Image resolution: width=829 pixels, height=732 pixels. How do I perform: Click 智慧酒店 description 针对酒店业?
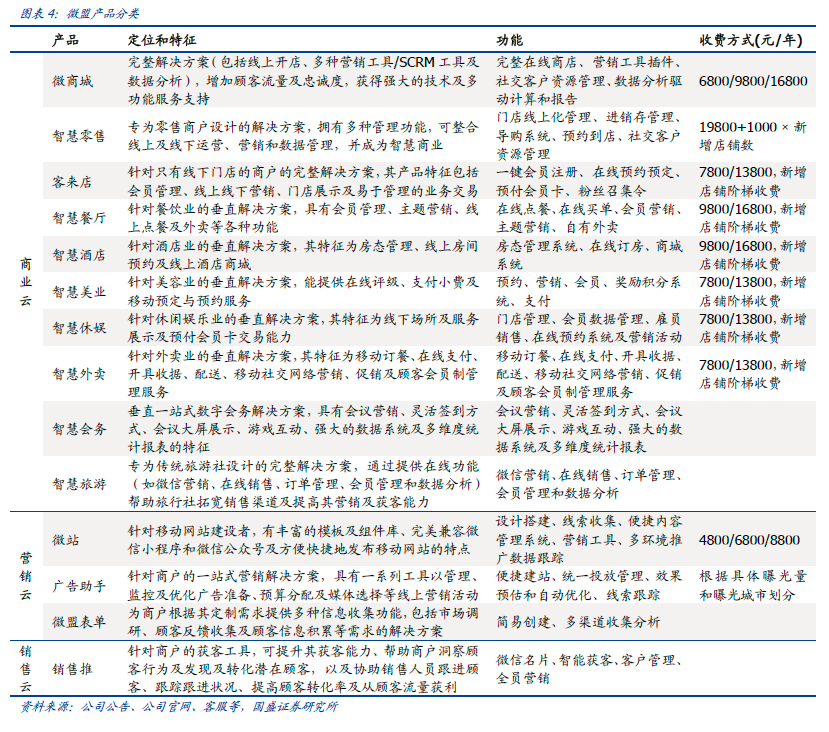[x=303, y=255]
